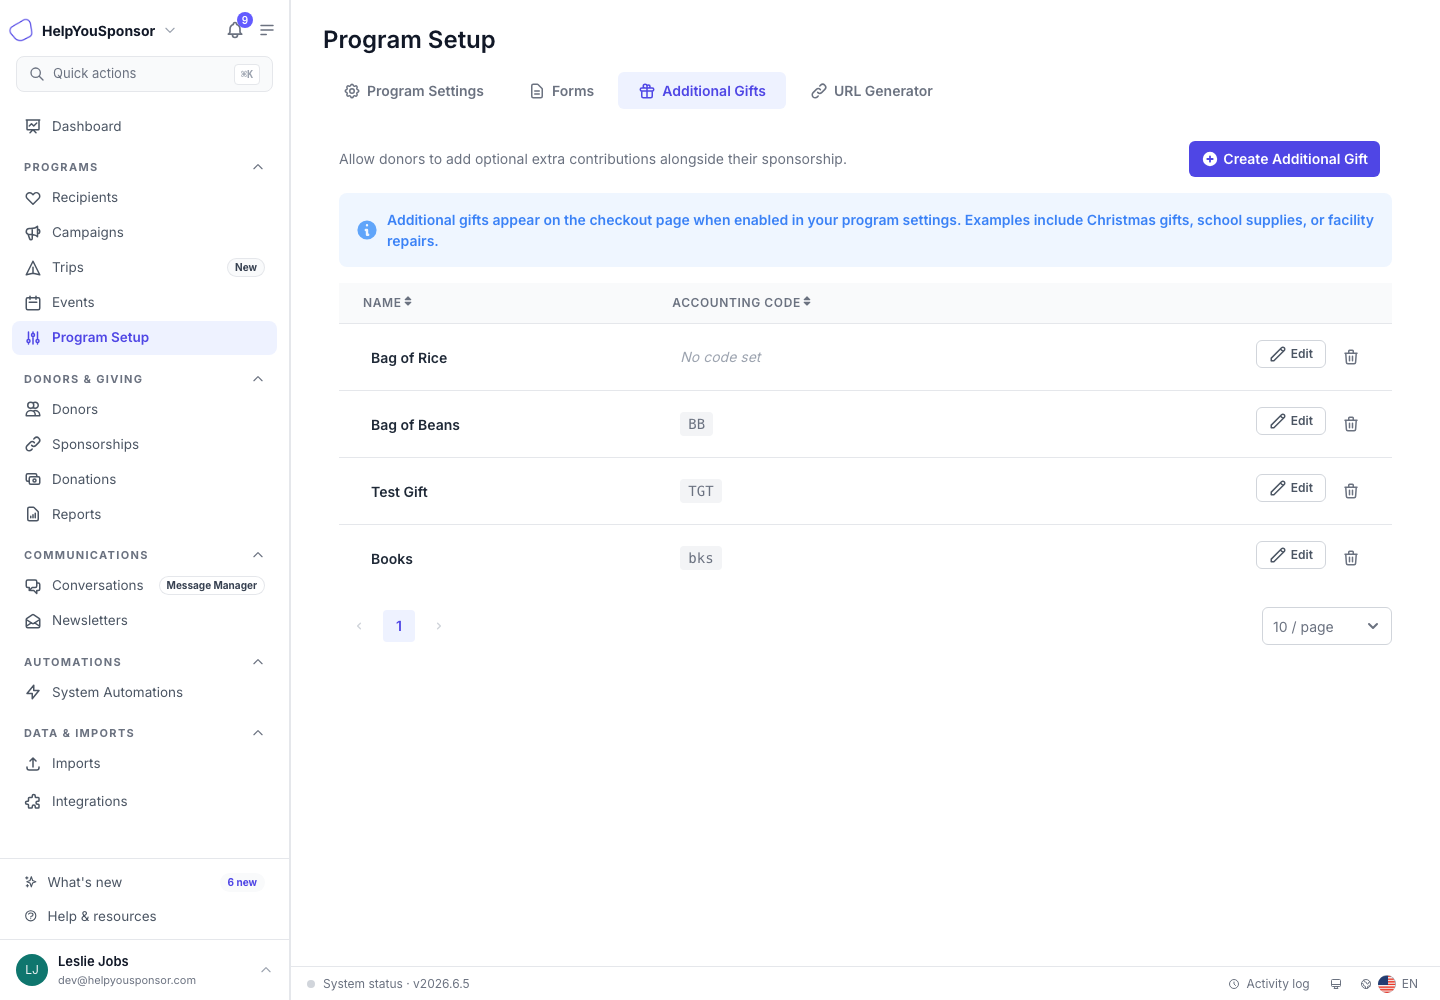Switch to the Program Settings tab
The image size is (1440, 1000).
tap(414, 91)
